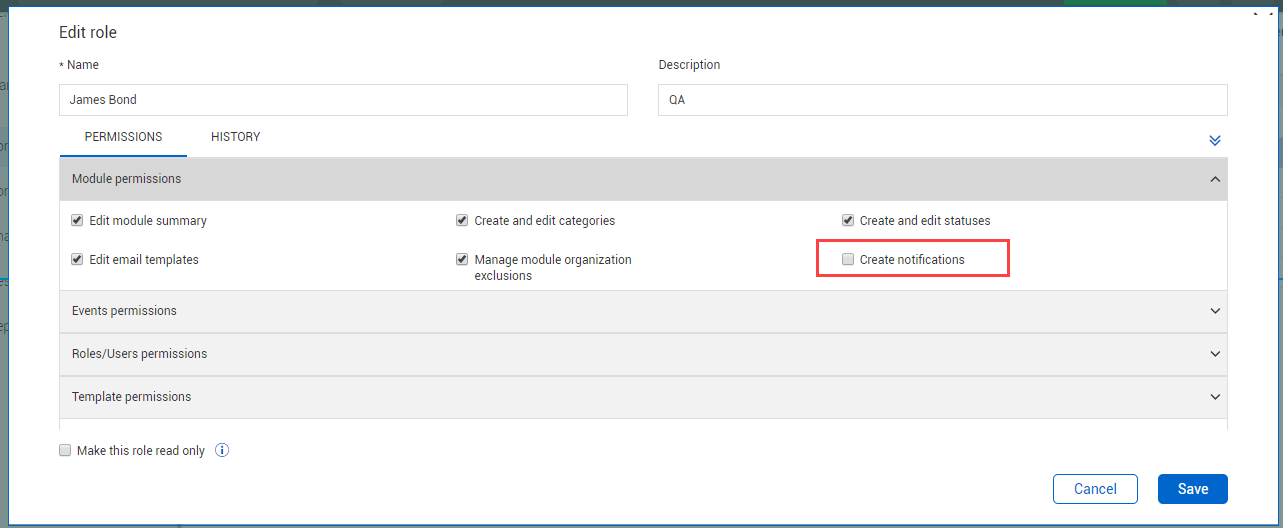This screenshot has width=1283, height=528.
Task: Close the Edit role dialog
Action: point(1262,13)
